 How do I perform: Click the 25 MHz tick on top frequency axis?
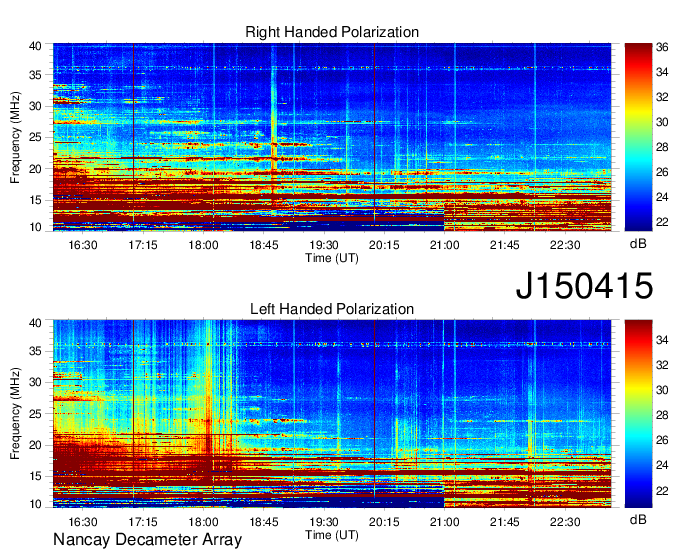[x=35, y=137]
